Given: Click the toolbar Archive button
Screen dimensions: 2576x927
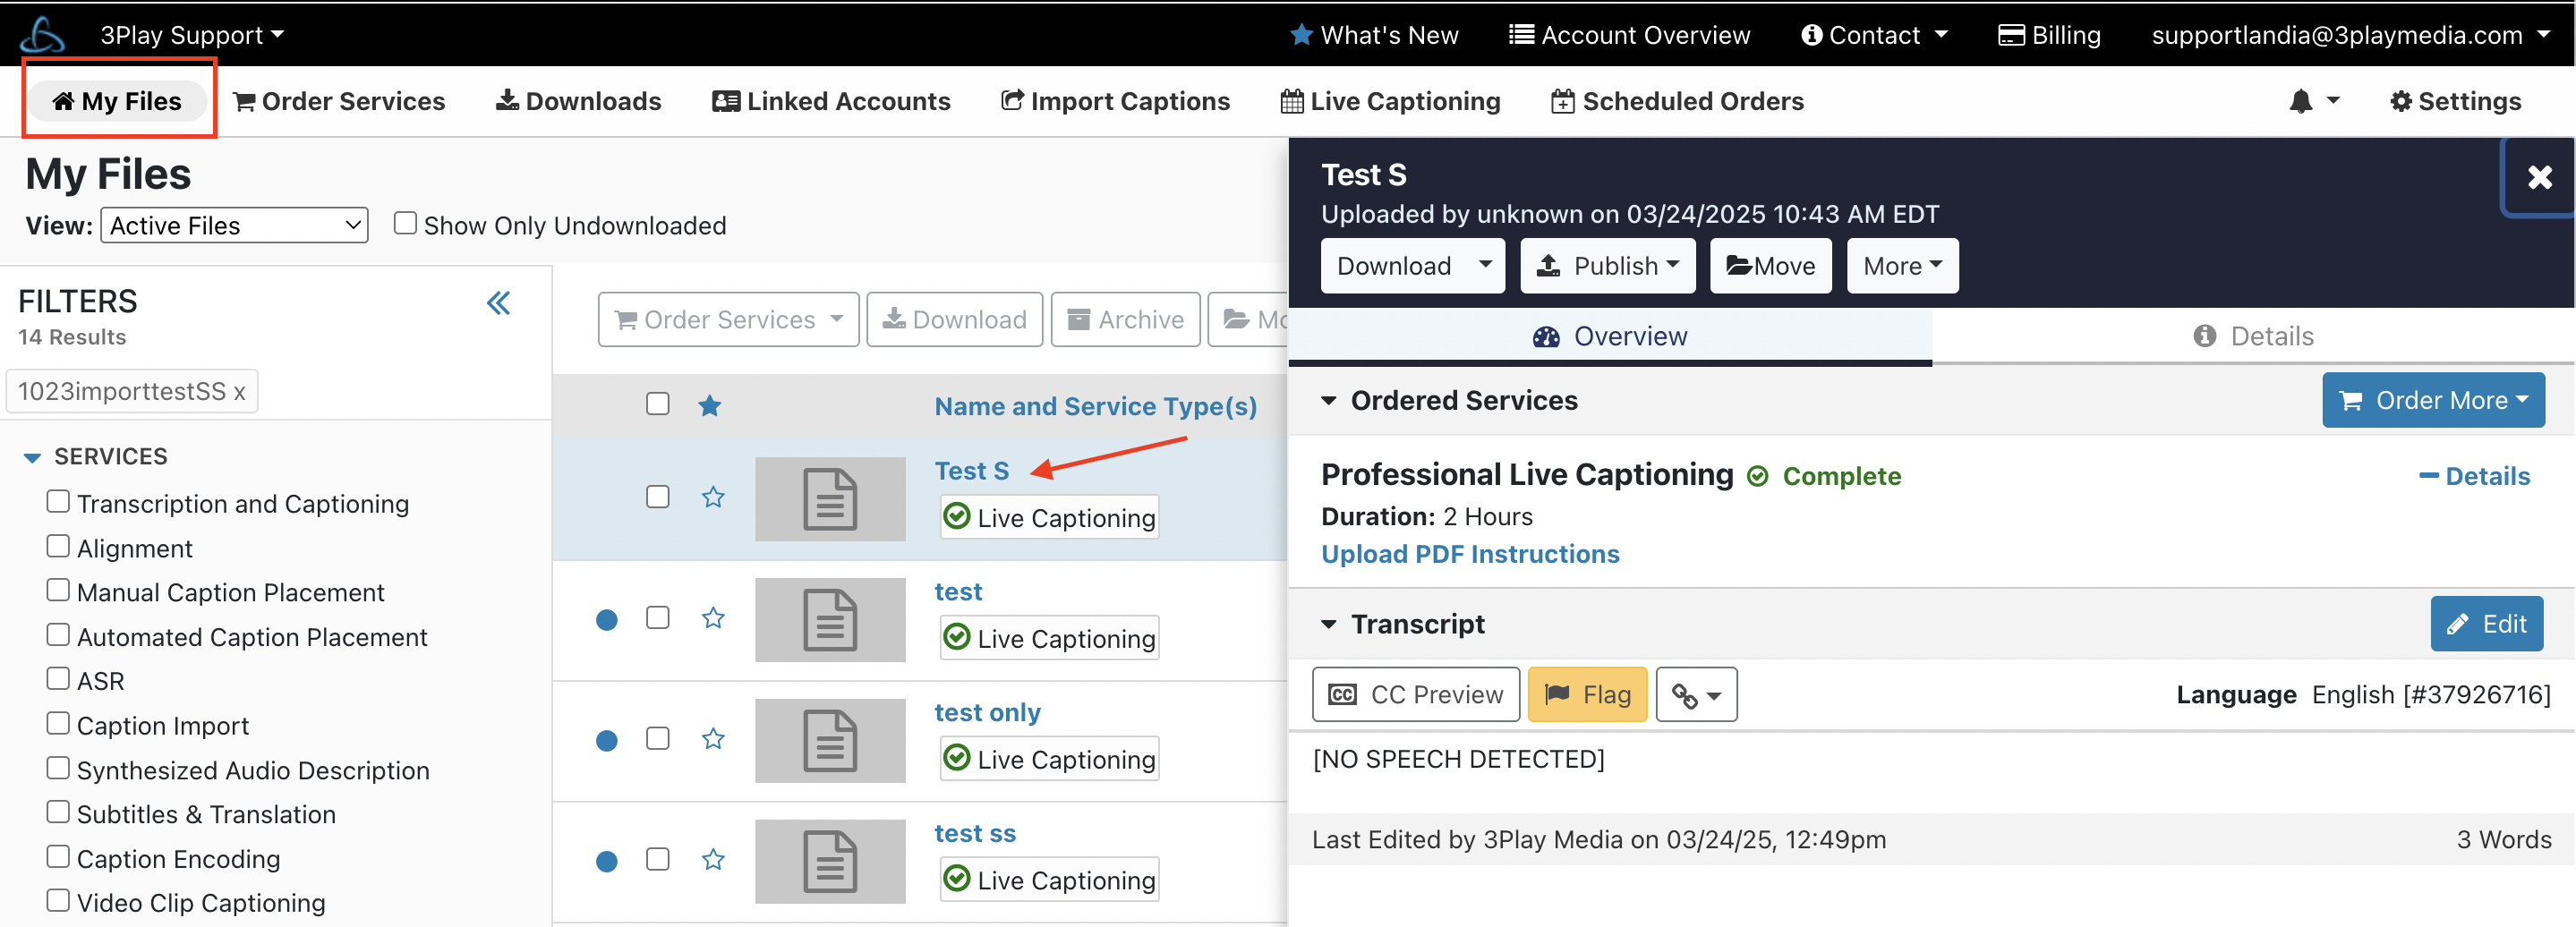Looking at the screenshot, I should (1125, 320).
